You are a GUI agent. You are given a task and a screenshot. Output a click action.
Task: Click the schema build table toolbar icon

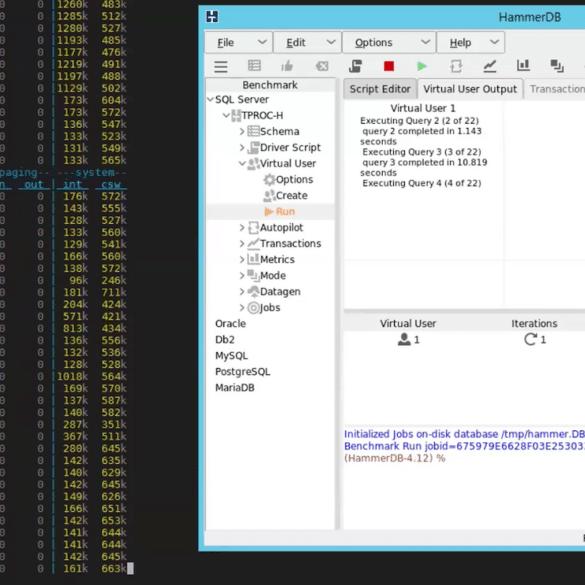(x=254, y=66)
